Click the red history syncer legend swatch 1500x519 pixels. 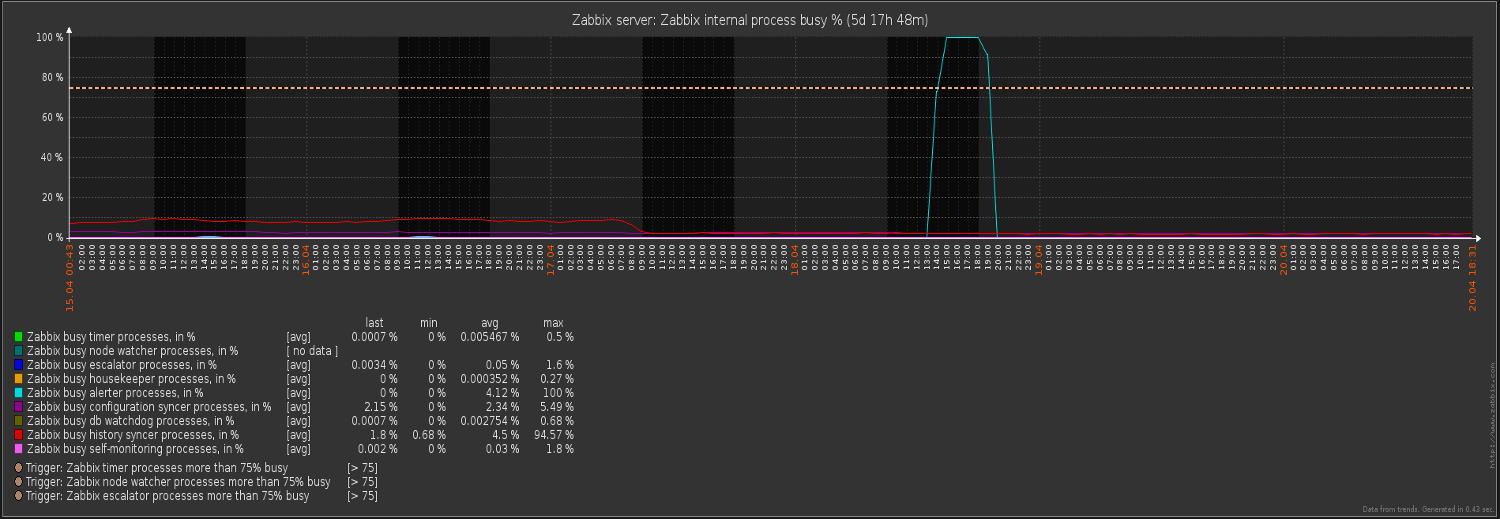[18, 435]
